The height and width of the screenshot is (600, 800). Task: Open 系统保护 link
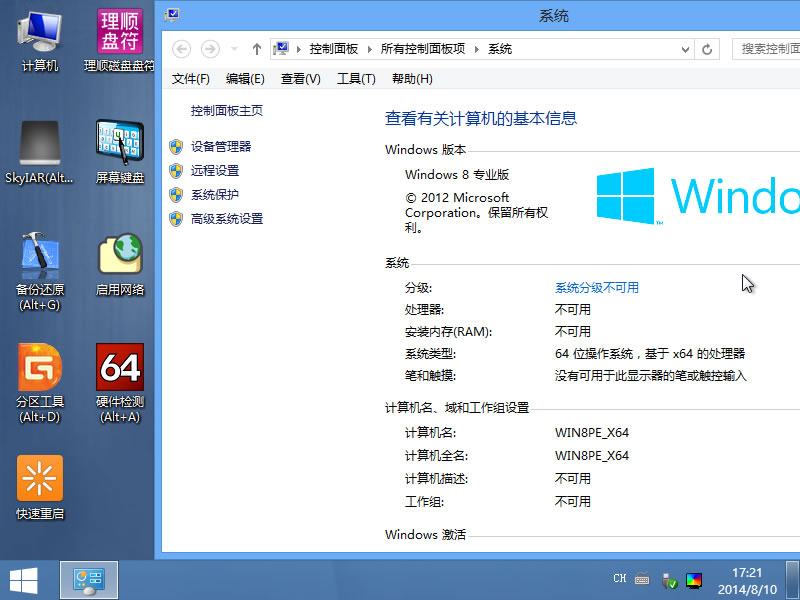click(x=215, y=195)
